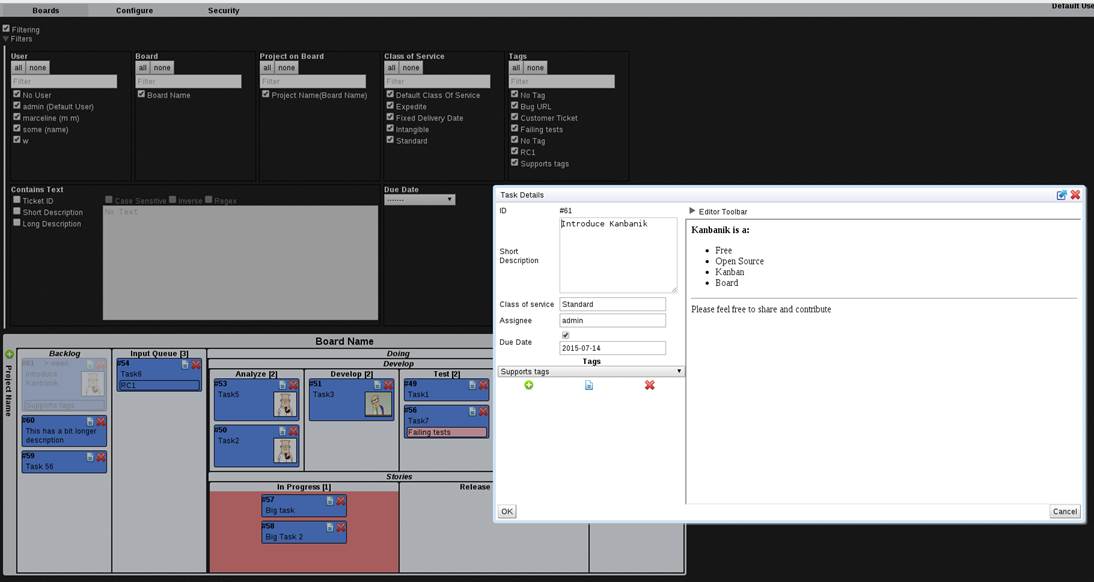The height and width of the screenshot is (582, 1094).
Task: Open the Security tab
Action: pyautogui.click(x=223, y=10)
